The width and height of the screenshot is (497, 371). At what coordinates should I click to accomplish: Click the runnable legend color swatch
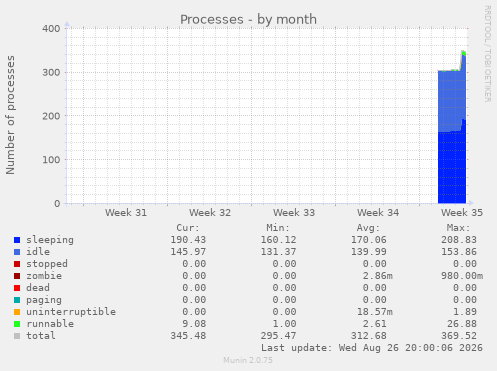[x=17, y=324]
